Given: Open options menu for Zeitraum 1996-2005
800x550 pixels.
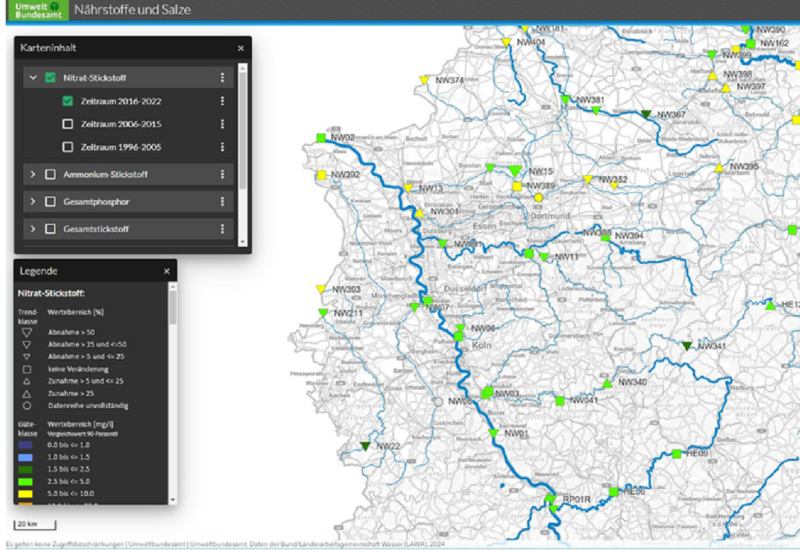Looking at the screenshot, I should point(222,147).
